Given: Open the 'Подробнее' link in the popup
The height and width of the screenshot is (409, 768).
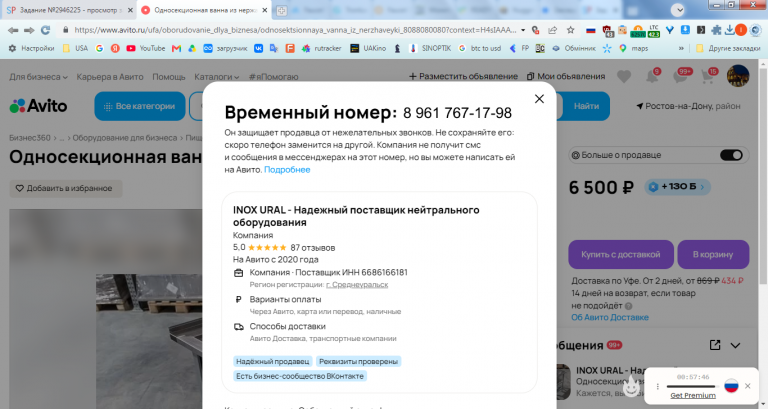Looking at the screenshot, I should 287,169.
